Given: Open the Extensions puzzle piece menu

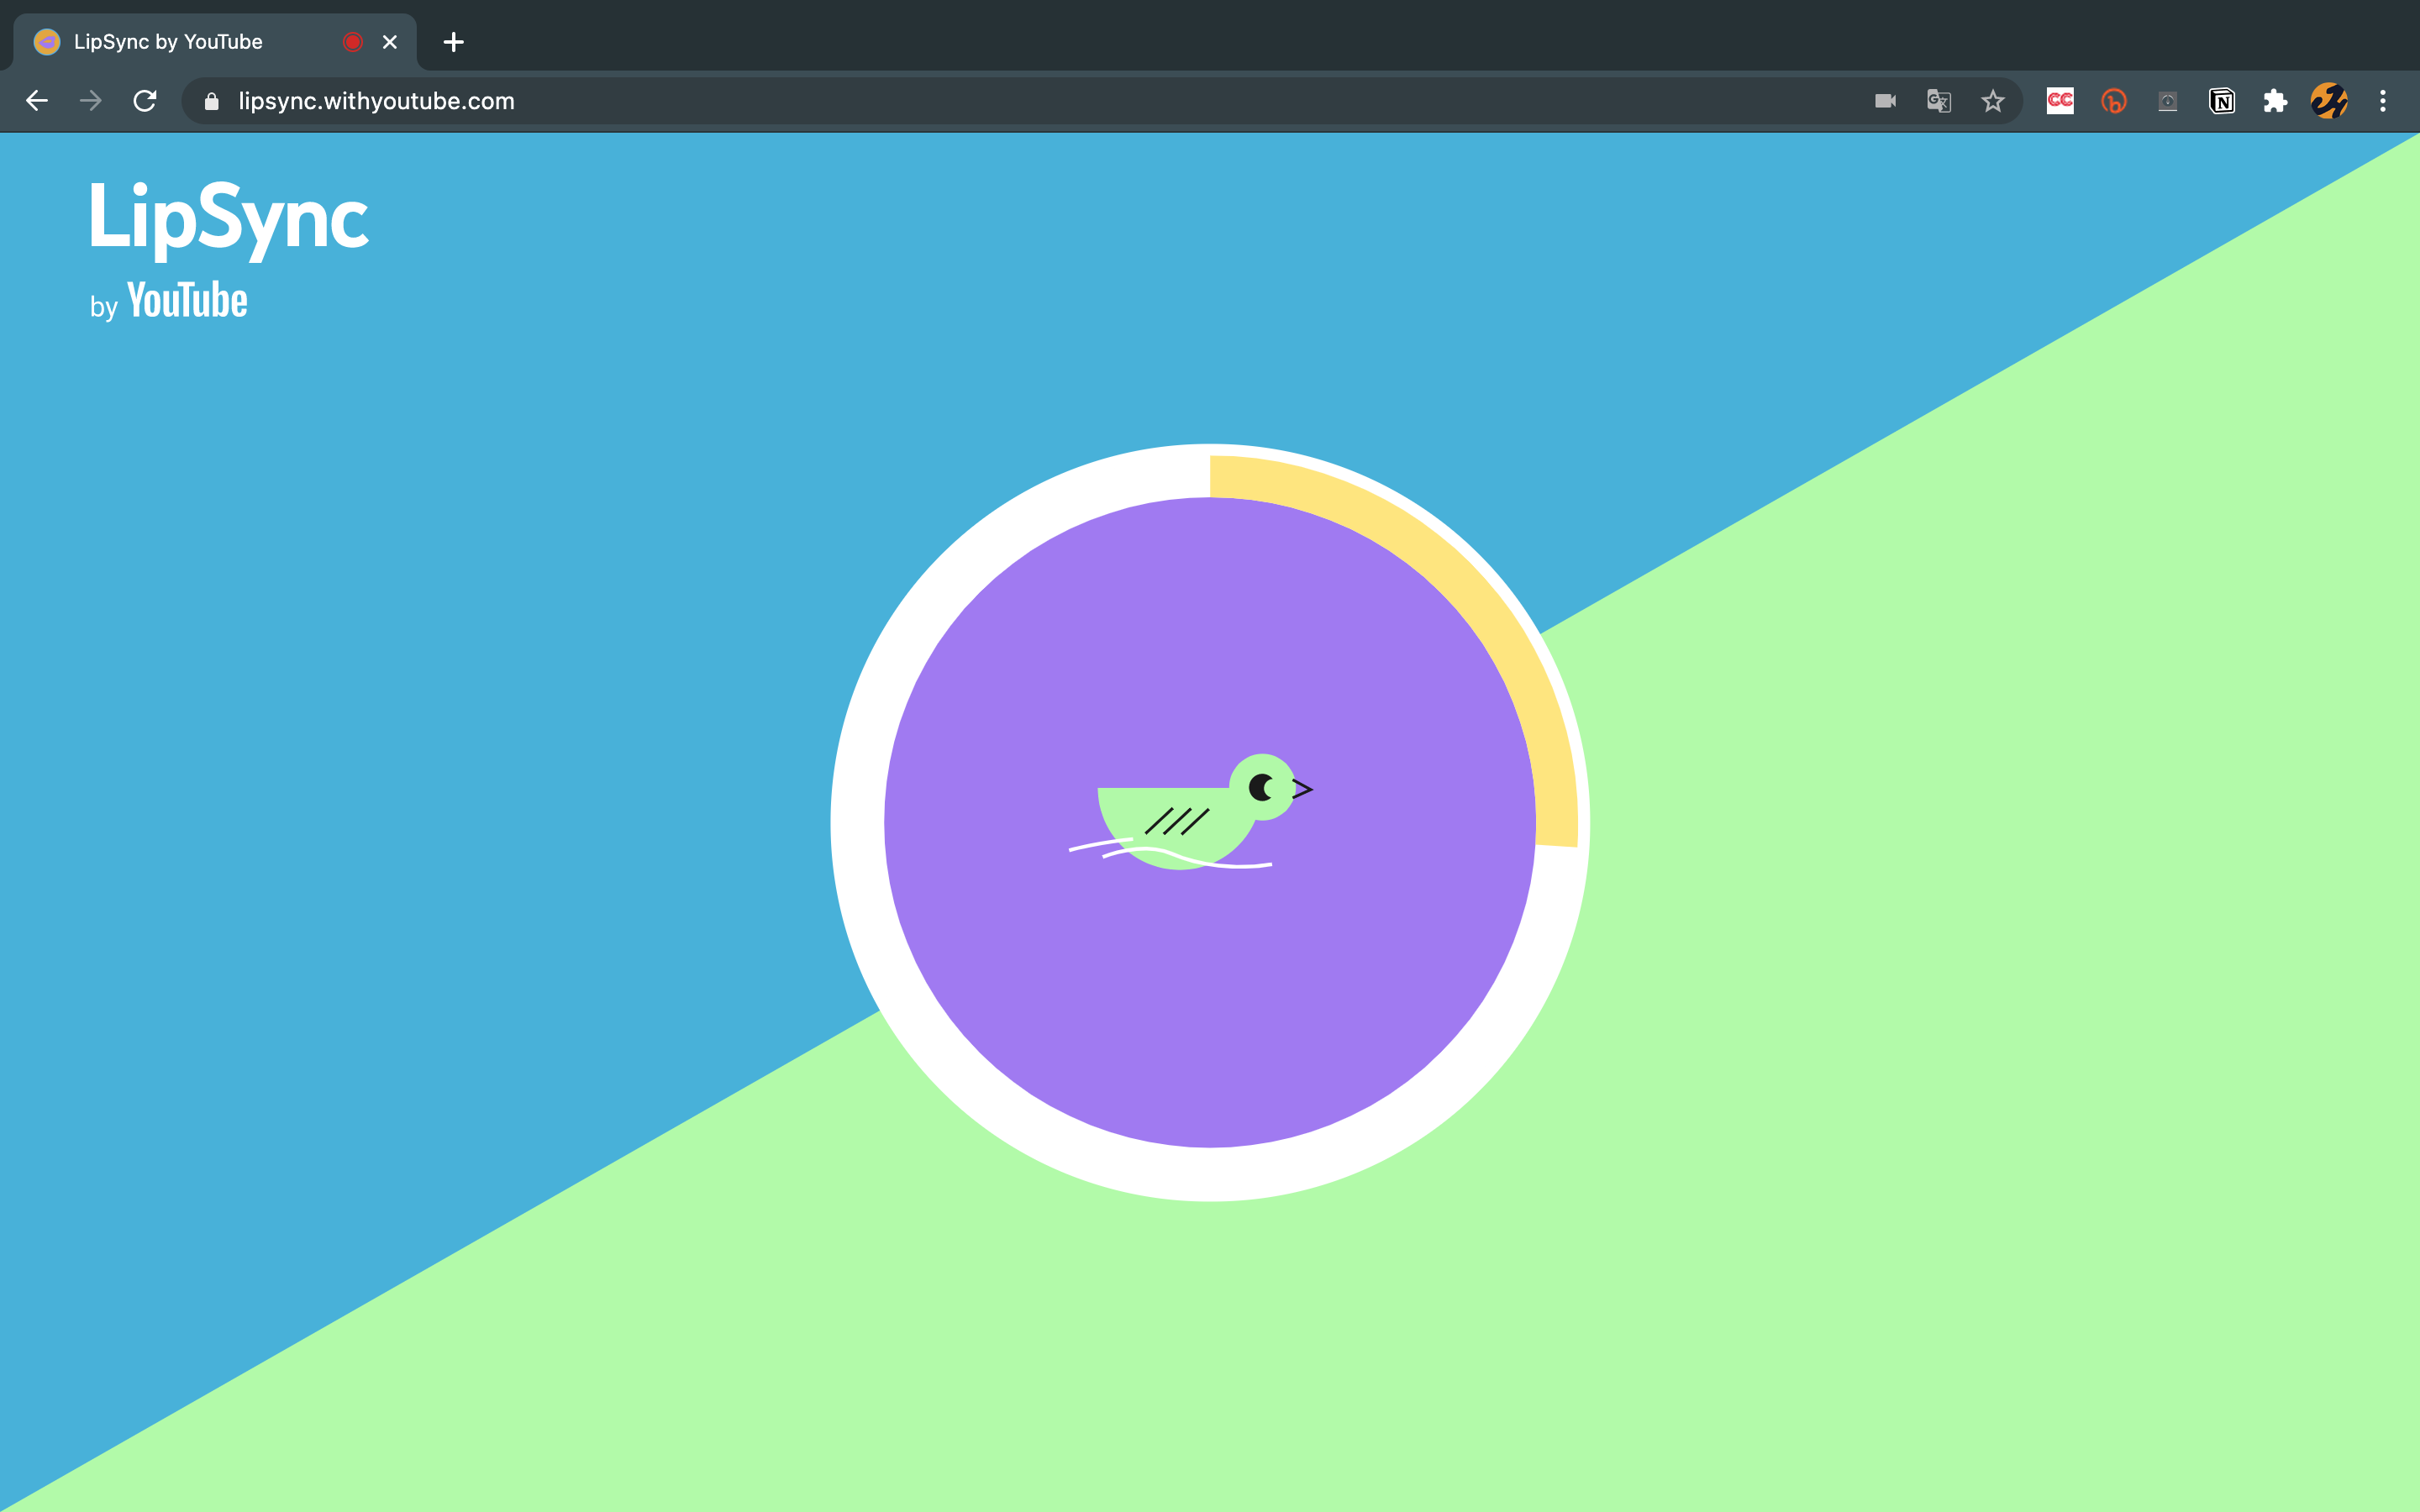Looking at the screenshot, I should 2275,101.
